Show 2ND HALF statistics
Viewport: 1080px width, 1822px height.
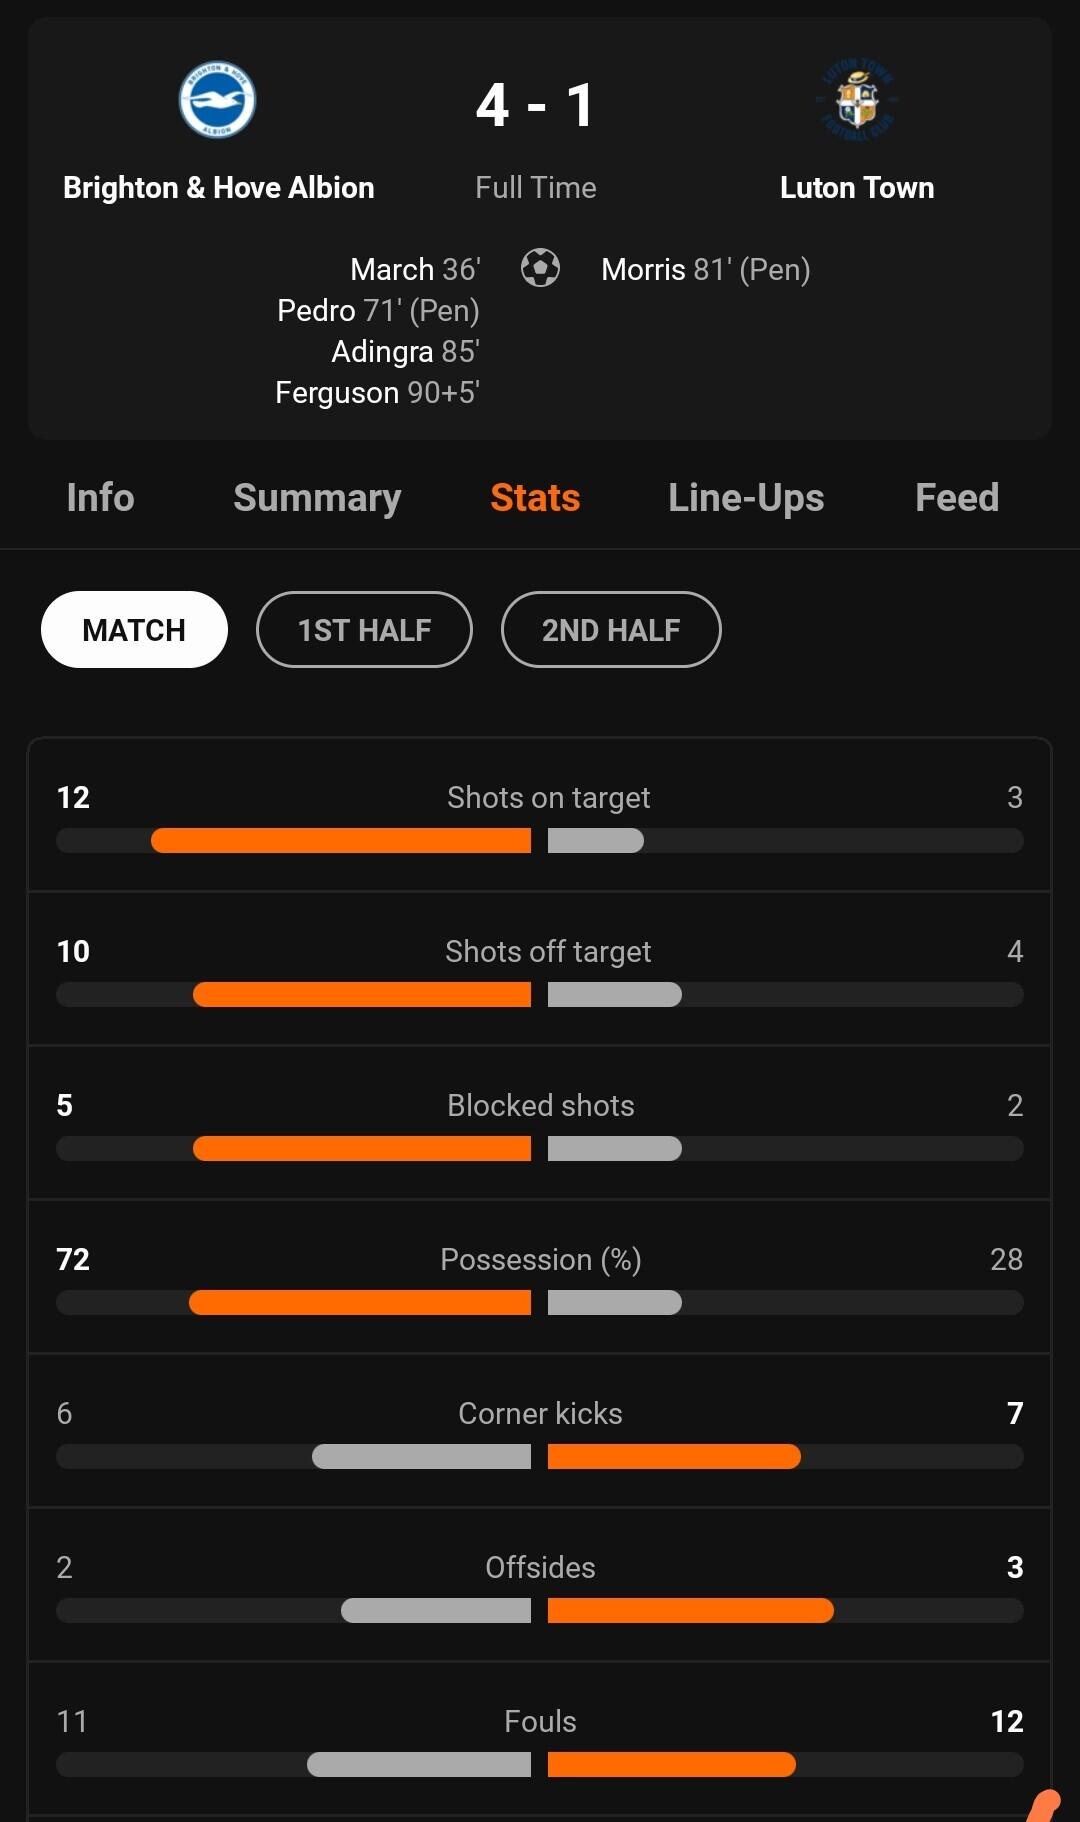611,630
